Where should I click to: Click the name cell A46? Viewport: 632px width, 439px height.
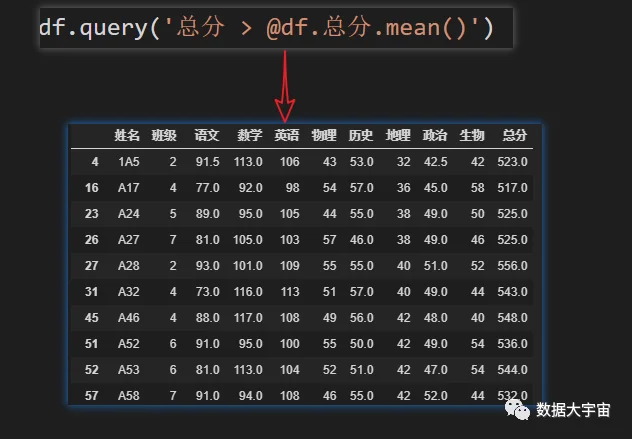click(129, 318)
